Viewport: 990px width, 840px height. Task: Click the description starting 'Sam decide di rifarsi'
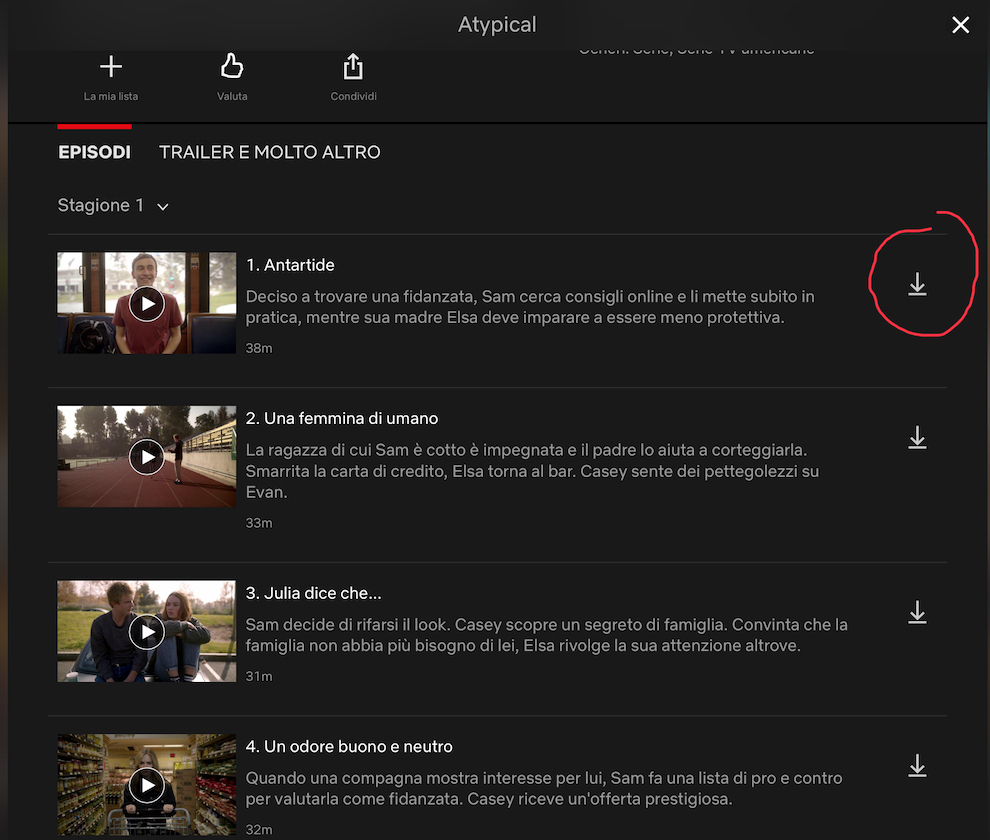547,635
